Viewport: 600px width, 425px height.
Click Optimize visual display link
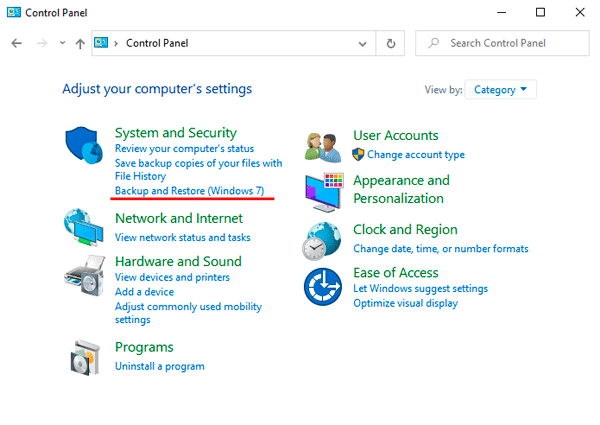(x=406, y=303)
